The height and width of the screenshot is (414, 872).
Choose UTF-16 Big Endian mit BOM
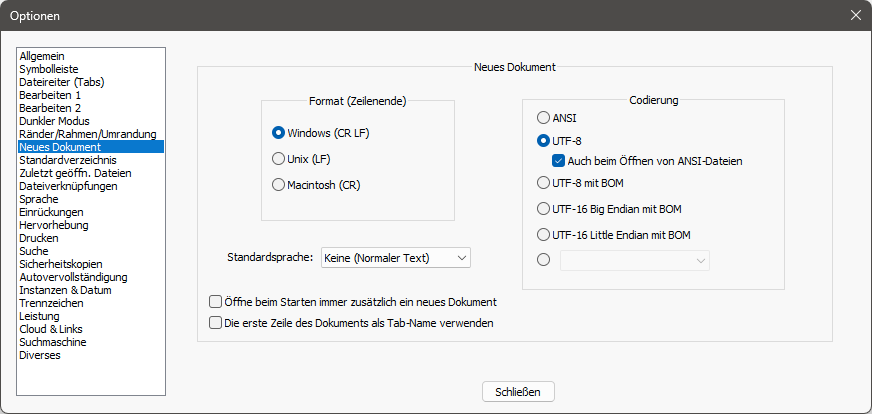544,209
